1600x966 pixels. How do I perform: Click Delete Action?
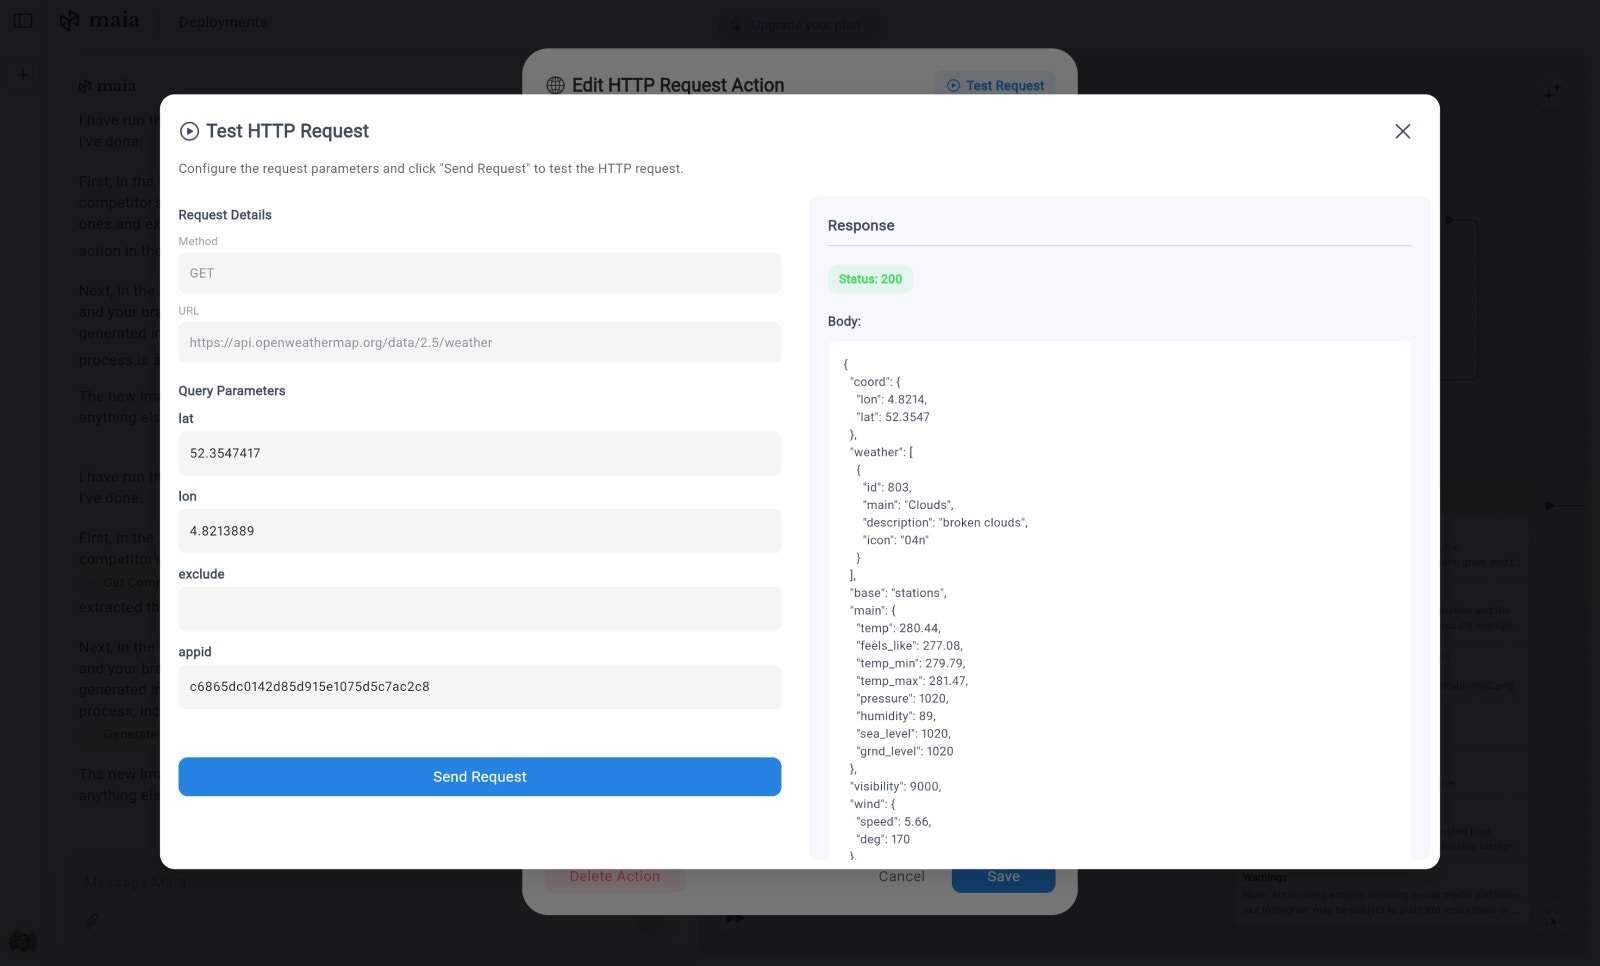[614, 876]
